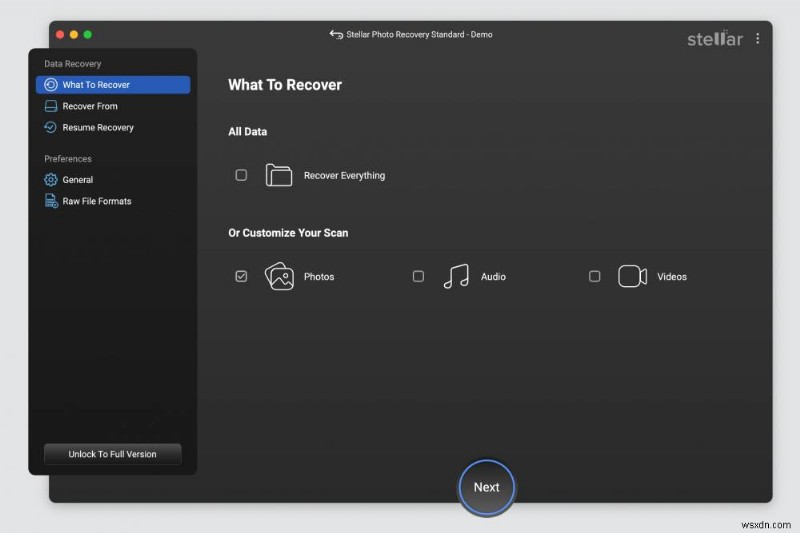This screenshot has width=800, height=533.
Task: Tick the Audio checkbox
Action: 418,276
